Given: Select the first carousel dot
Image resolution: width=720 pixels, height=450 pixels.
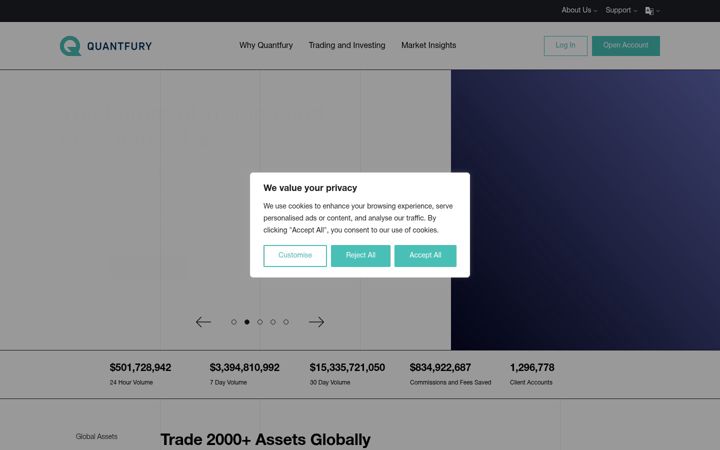Looking at the screenshot, I should tap(234, 322).
